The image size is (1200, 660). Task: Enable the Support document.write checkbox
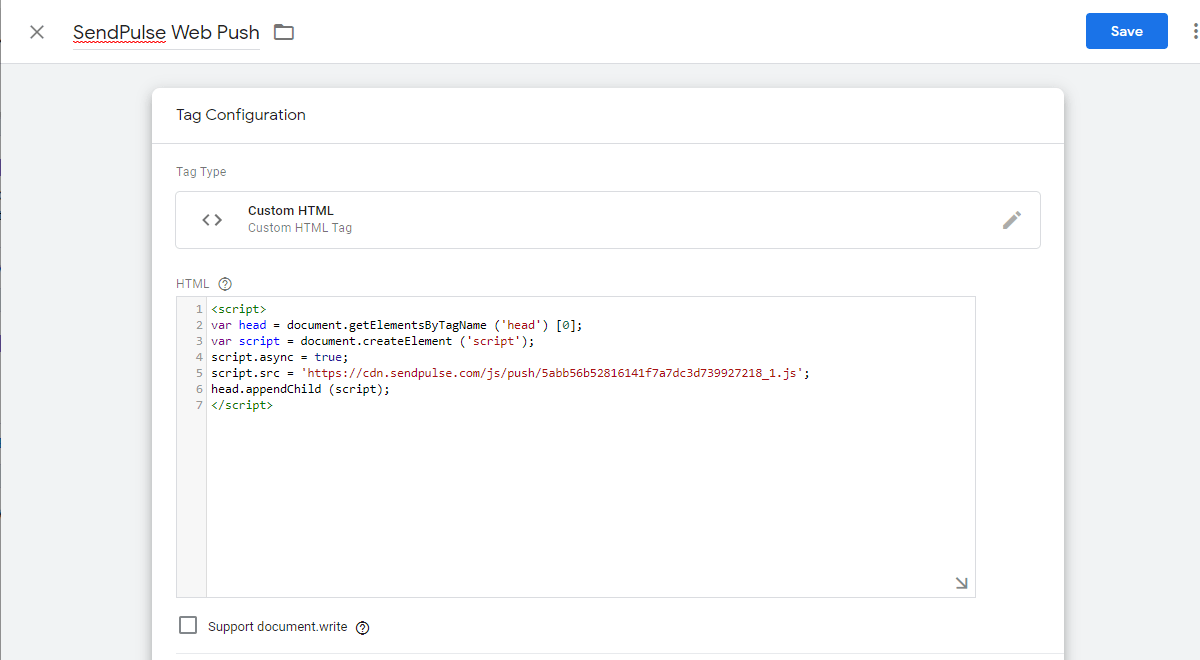188,626
